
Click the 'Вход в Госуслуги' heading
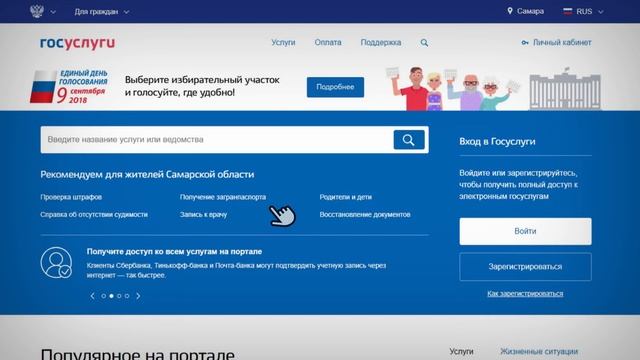pos(497,142)
